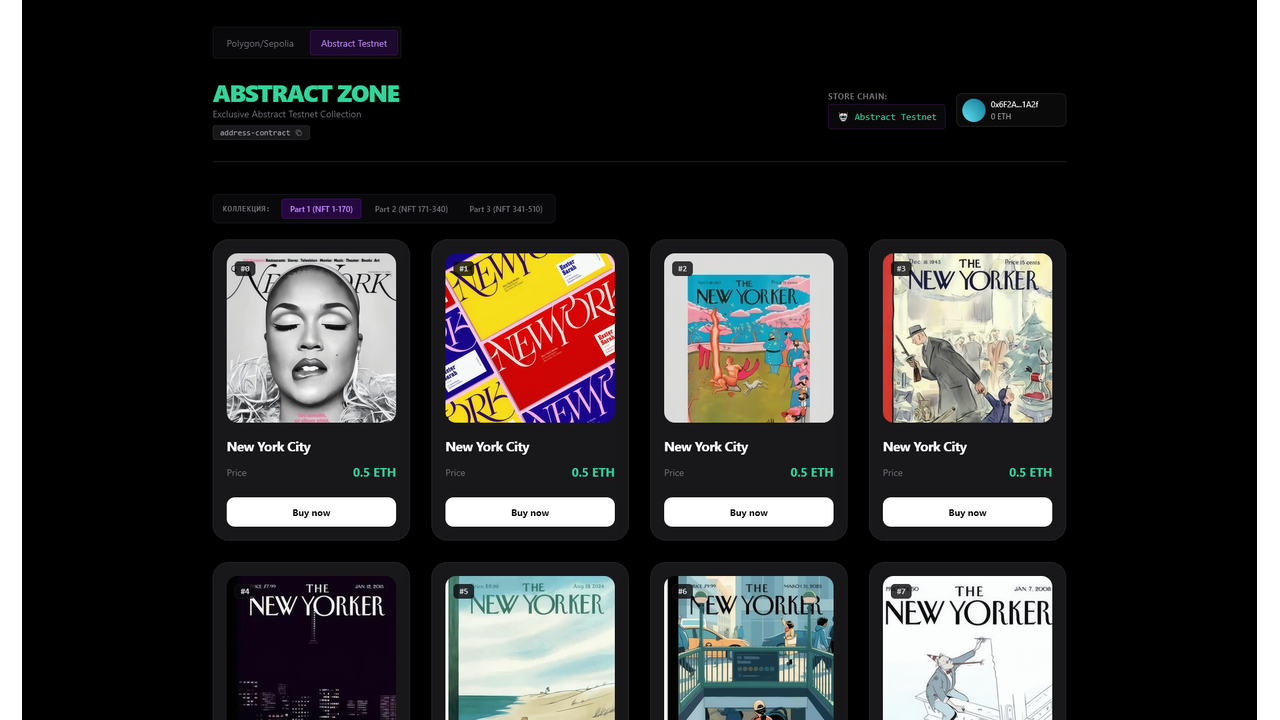The height and width of the screenshot is (720, 1280).
Task: Click the #3 badge on fourth card
Action: 901,269
